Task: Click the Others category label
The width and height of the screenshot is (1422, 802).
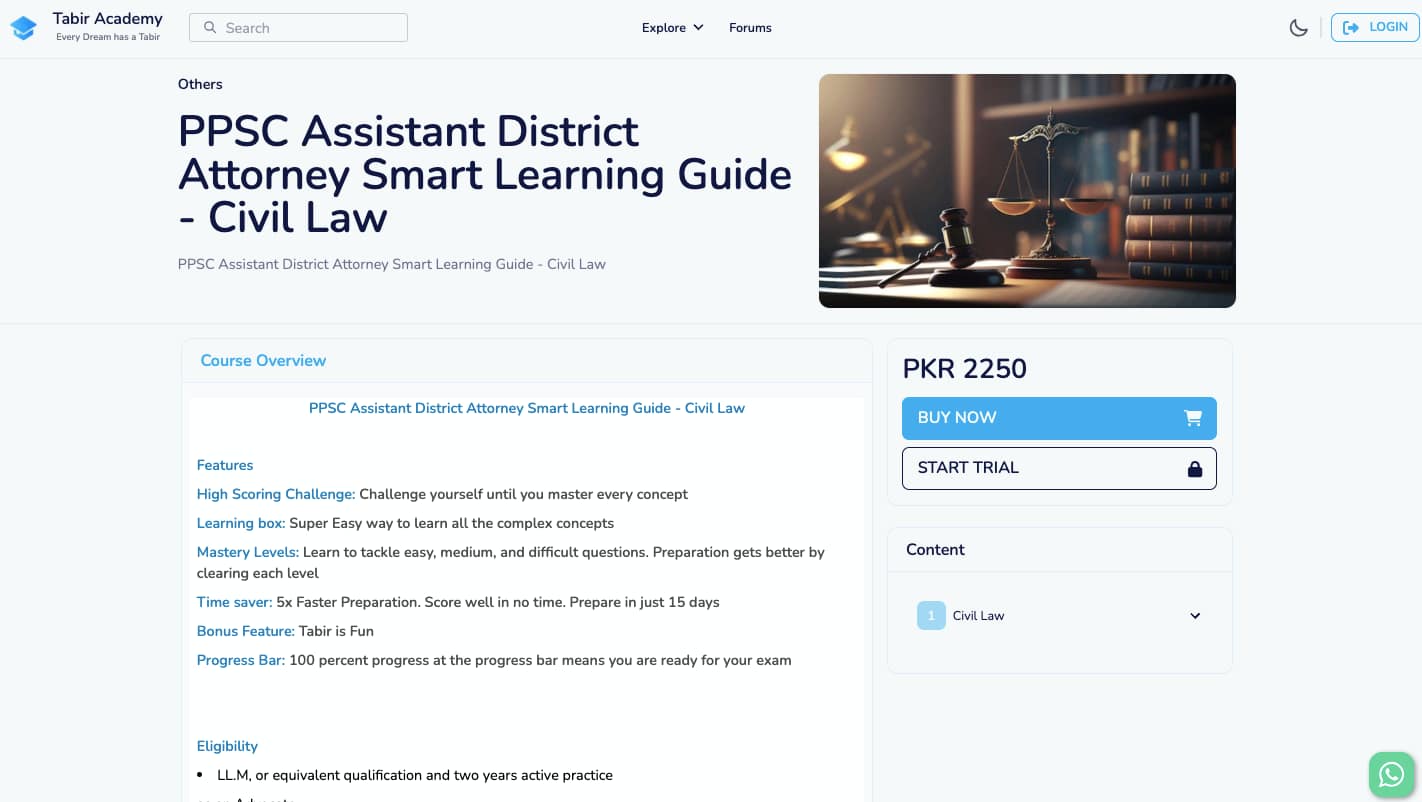Action: pos(200,84)
